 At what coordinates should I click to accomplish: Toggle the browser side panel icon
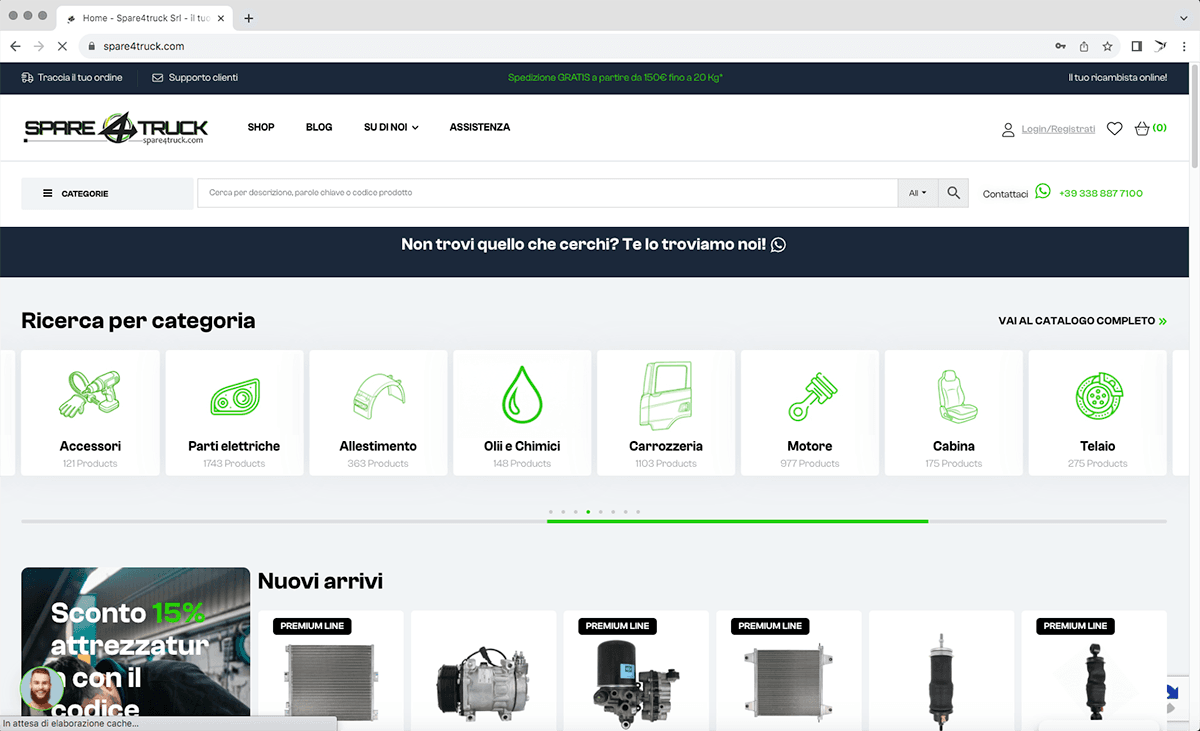point(1137,46)
